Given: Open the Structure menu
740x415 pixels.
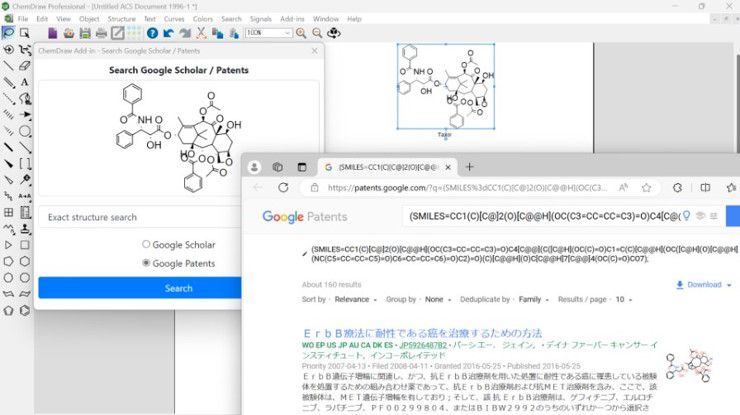Looking at the screenshot, I should [121, 19].
